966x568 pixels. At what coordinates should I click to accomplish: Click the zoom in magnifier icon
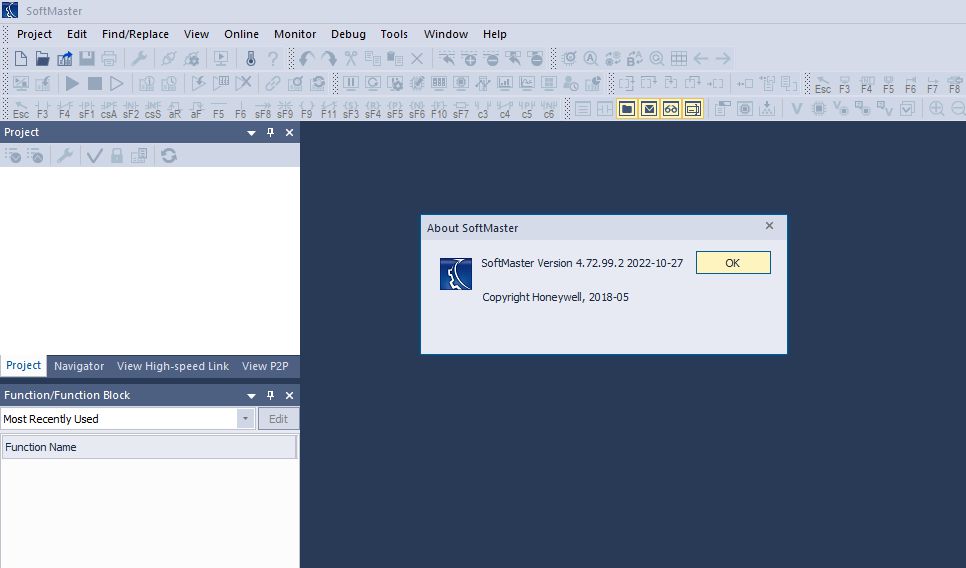pos(937,109)
